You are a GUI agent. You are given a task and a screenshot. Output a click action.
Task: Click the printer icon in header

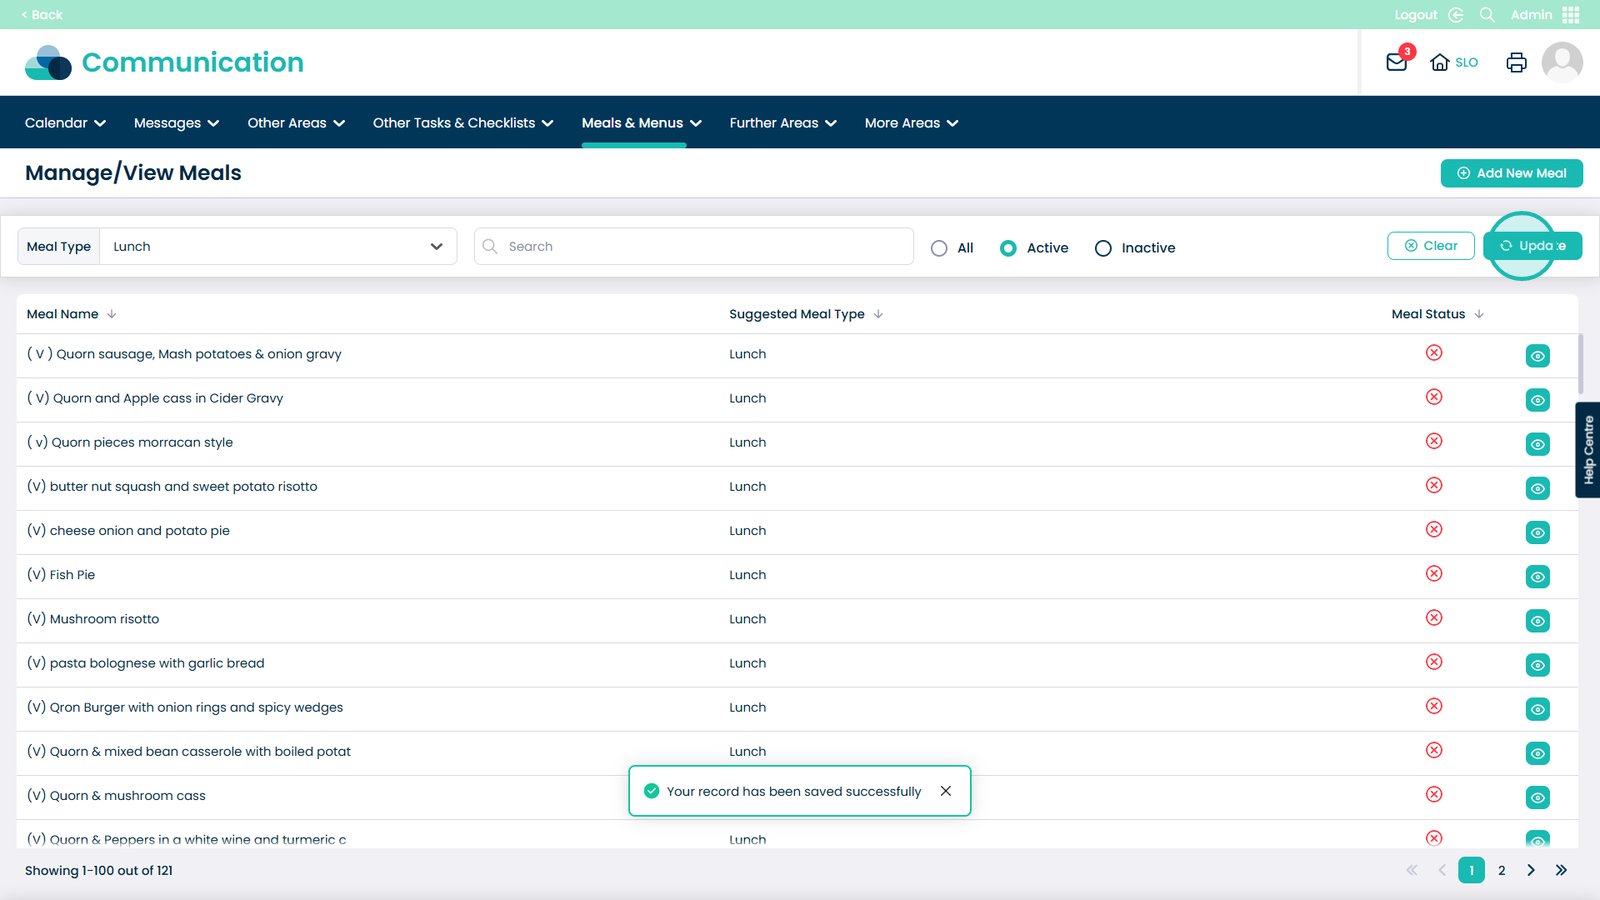pyautogui.click(x=1516, y=62)
